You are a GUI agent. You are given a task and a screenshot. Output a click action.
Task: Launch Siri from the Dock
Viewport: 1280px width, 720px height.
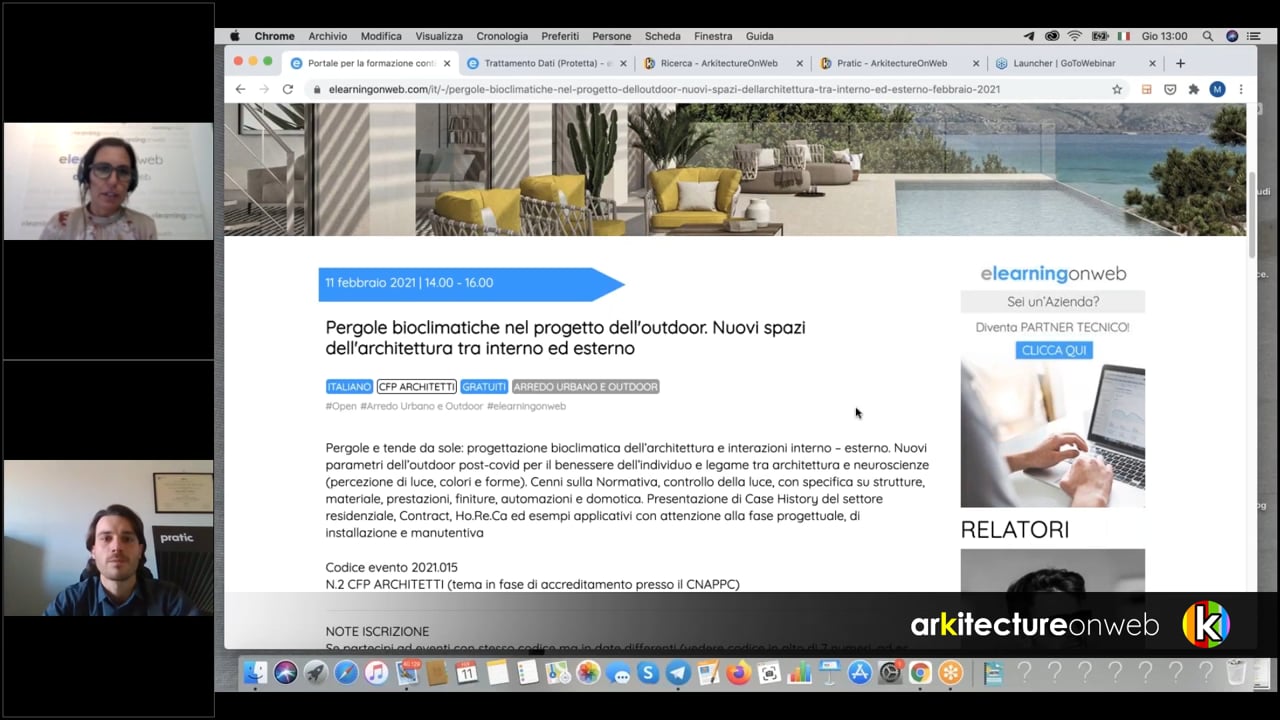[x=286, y=673]
